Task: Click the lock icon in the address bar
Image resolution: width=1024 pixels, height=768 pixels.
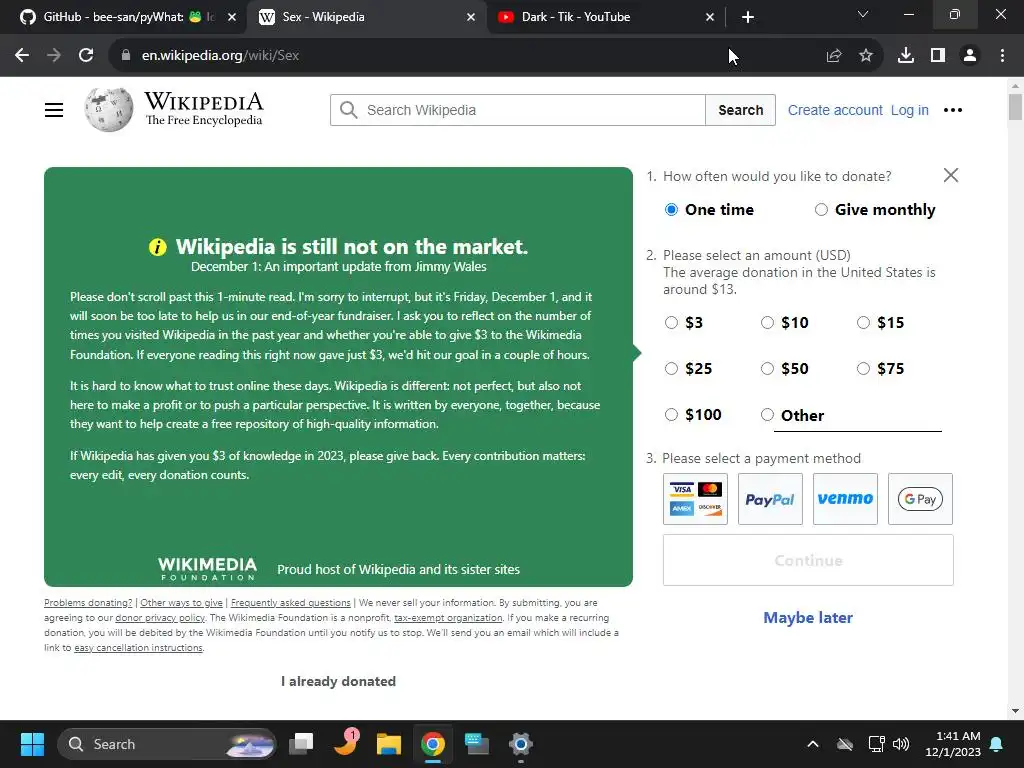Action: coord(126,56)
